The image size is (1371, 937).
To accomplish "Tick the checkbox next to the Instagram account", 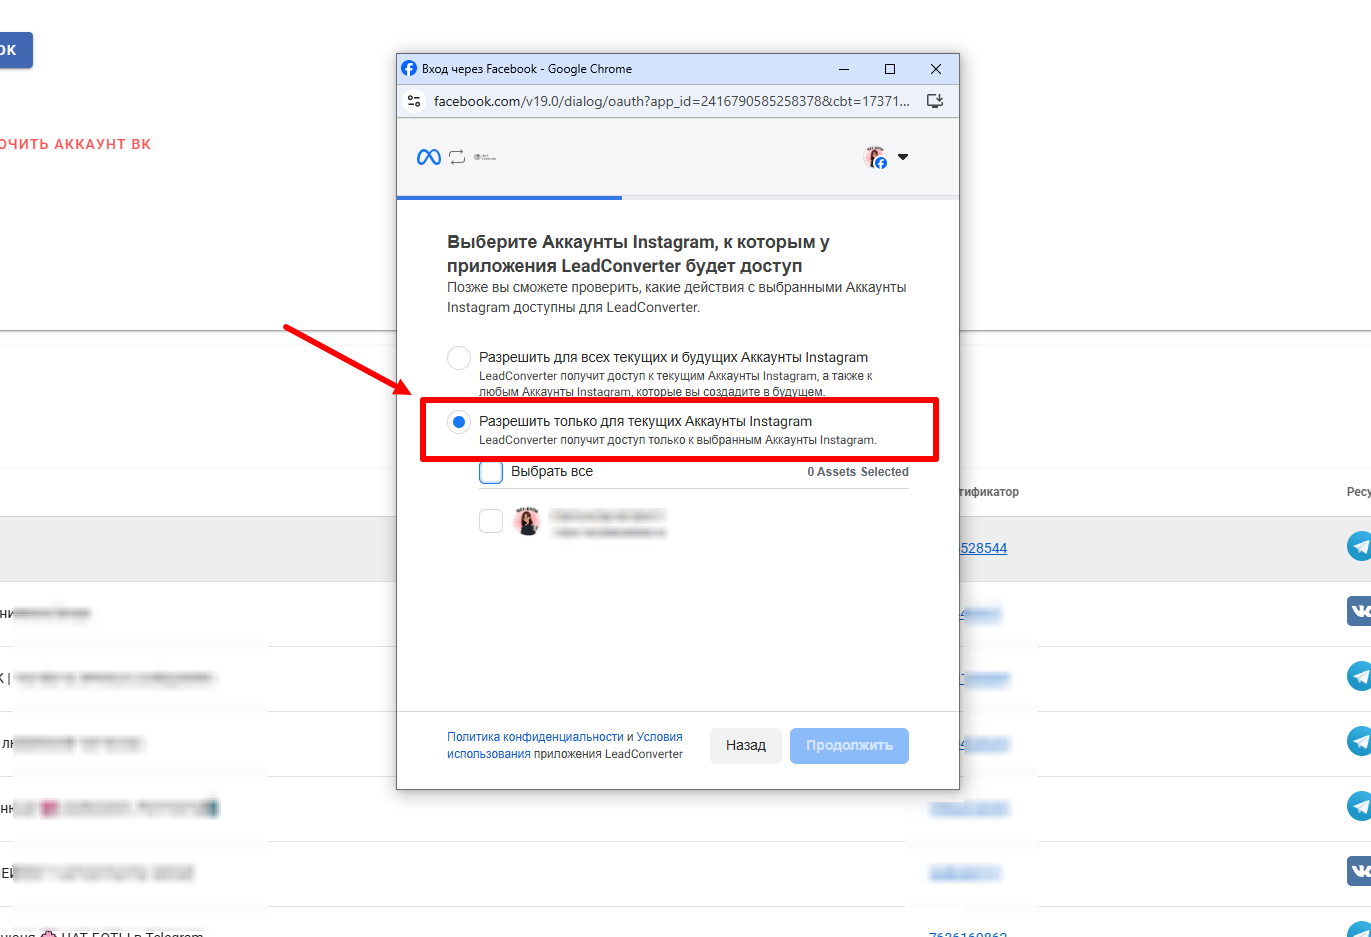I will (491, 521).
